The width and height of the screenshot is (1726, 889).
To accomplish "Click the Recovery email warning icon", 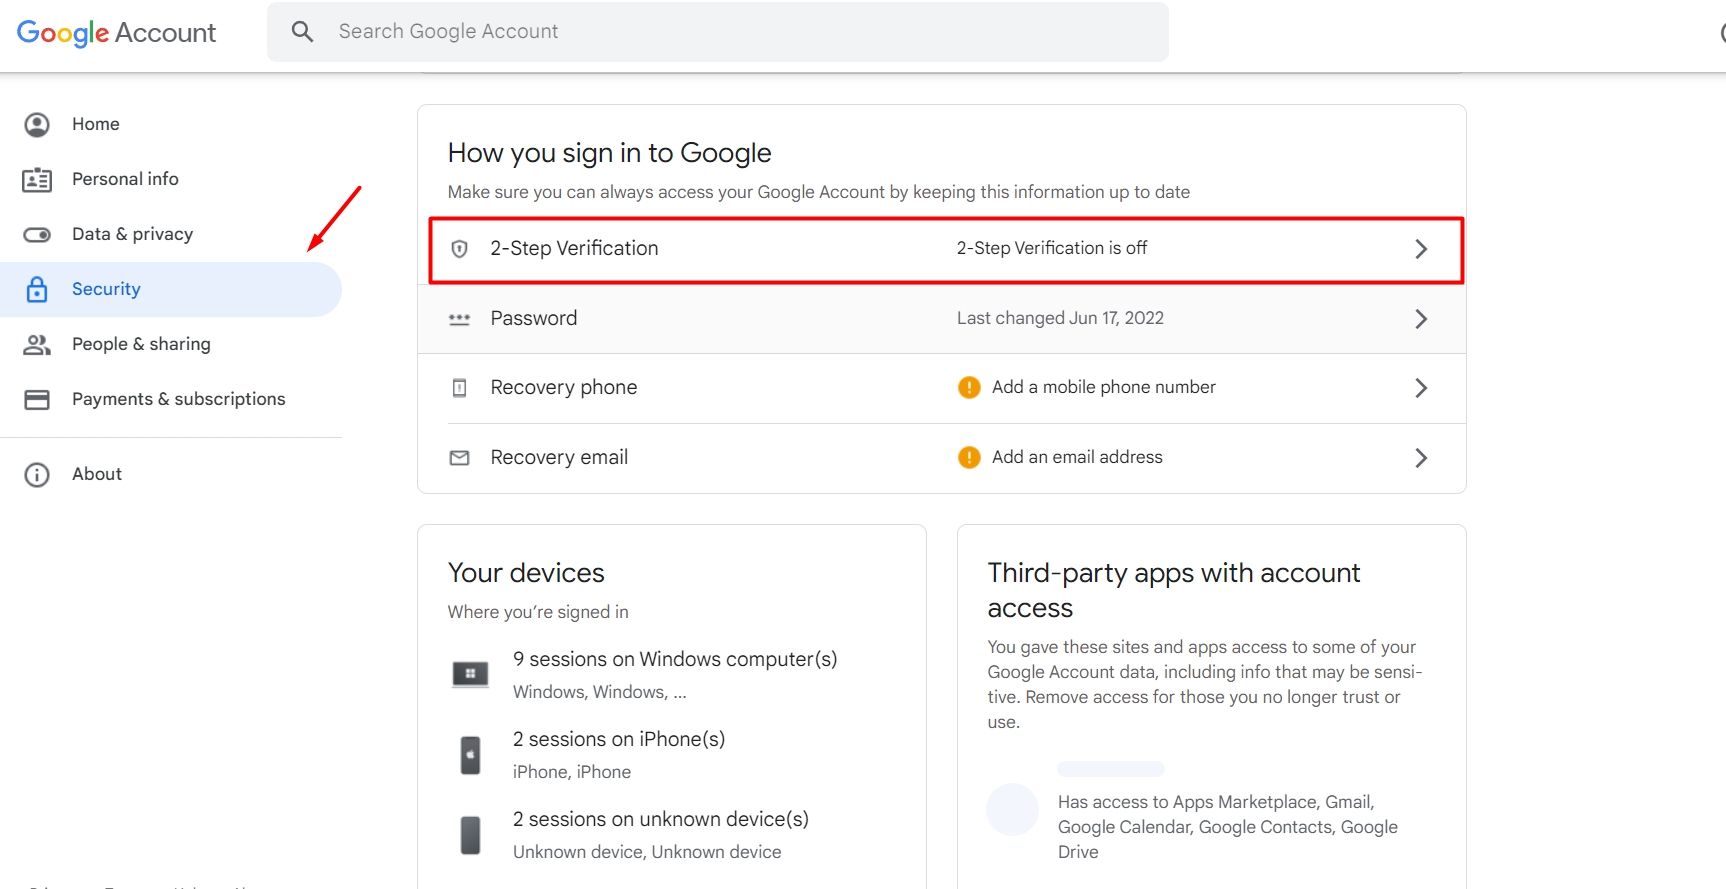I will (x=969, y=457).
